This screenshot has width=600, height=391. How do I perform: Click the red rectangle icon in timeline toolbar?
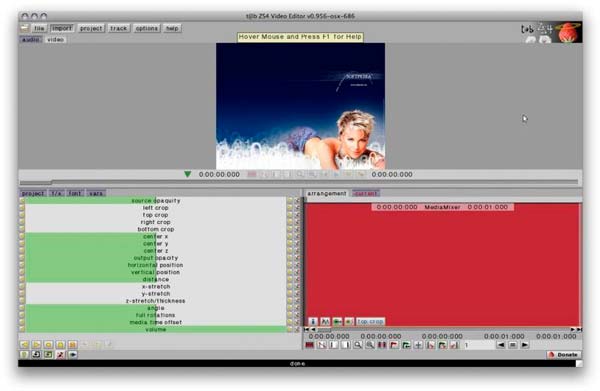pos(310,345)
